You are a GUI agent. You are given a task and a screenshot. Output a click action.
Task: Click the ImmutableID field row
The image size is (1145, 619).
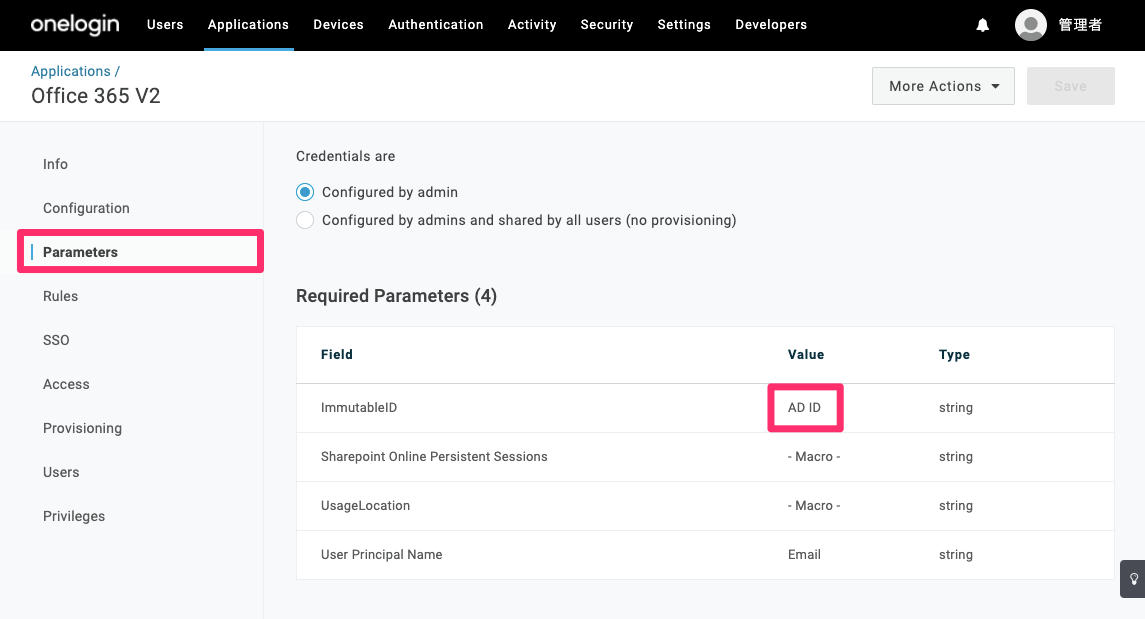(705, 408)
